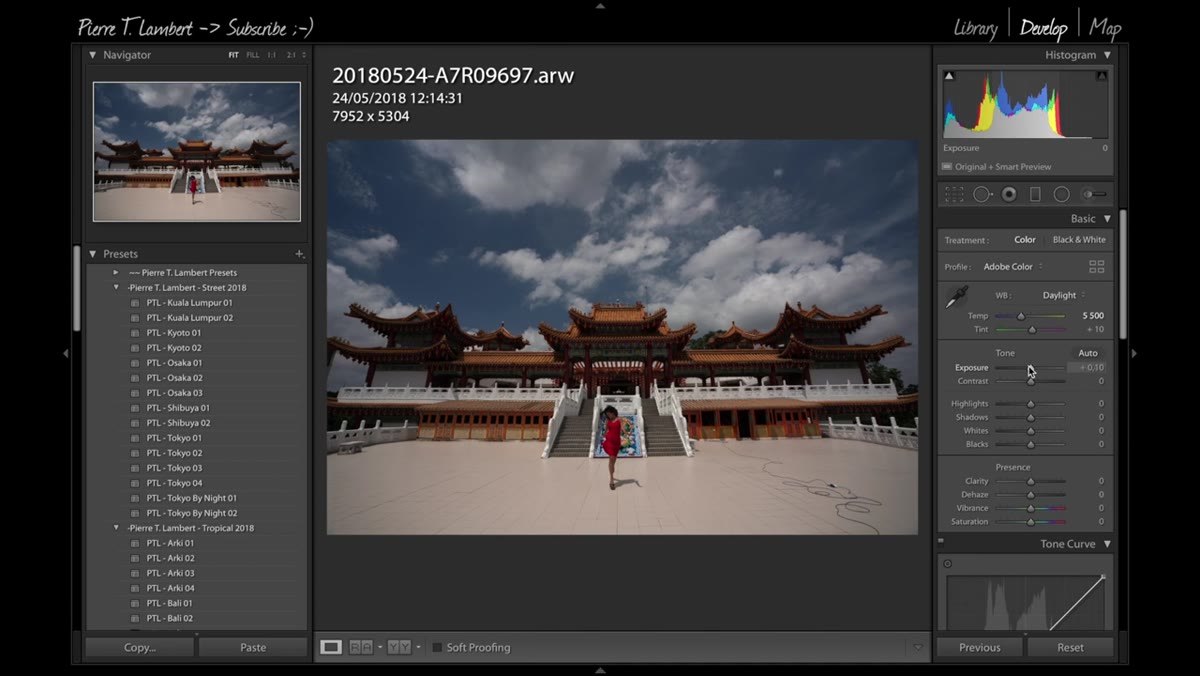The height and width of the screenshot is (676, 1200).
Task: Click PTL - Arki 02 preset icon
Action: [x=135, y=558]
